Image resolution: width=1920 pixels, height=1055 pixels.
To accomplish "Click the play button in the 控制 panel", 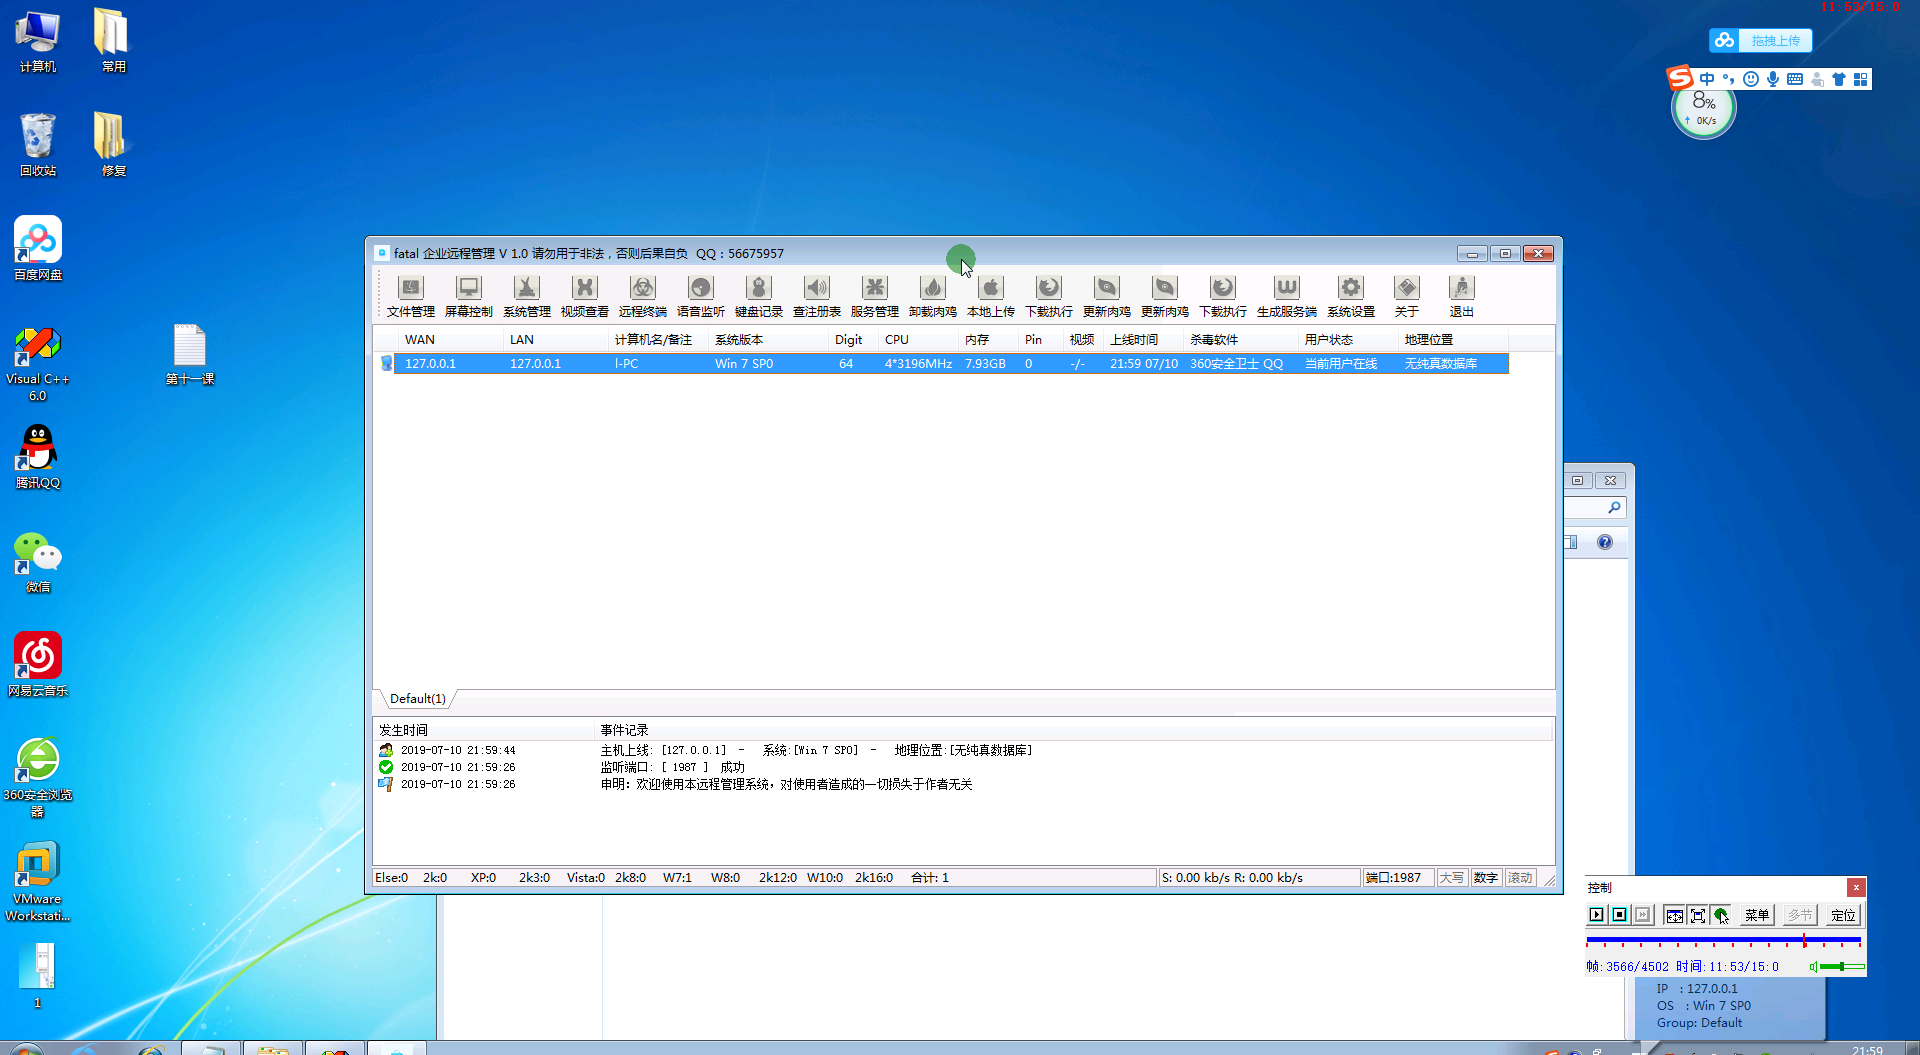I will pos(1596,915).
